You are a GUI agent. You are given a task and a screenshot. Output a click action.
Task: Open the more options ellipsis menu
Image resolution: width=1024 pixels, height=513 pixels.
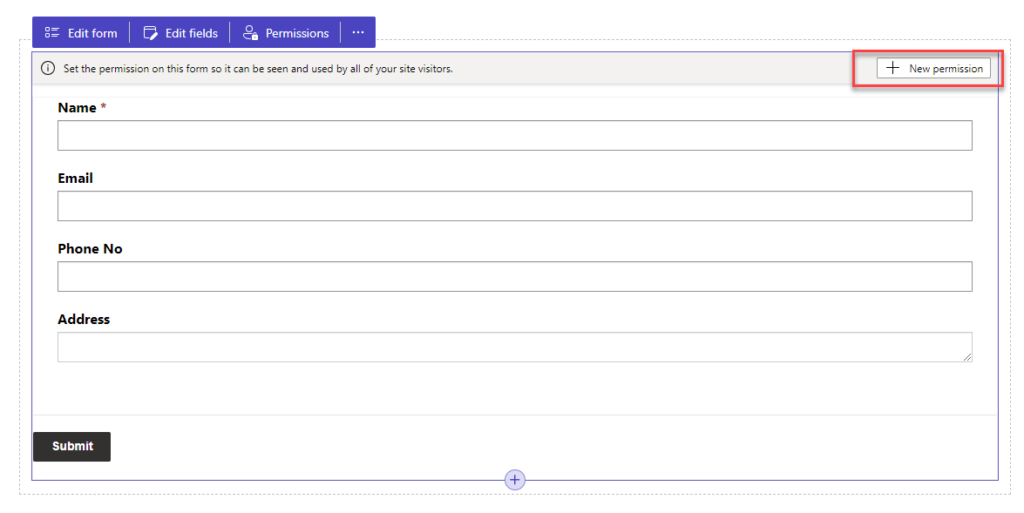tap(358, 33)
